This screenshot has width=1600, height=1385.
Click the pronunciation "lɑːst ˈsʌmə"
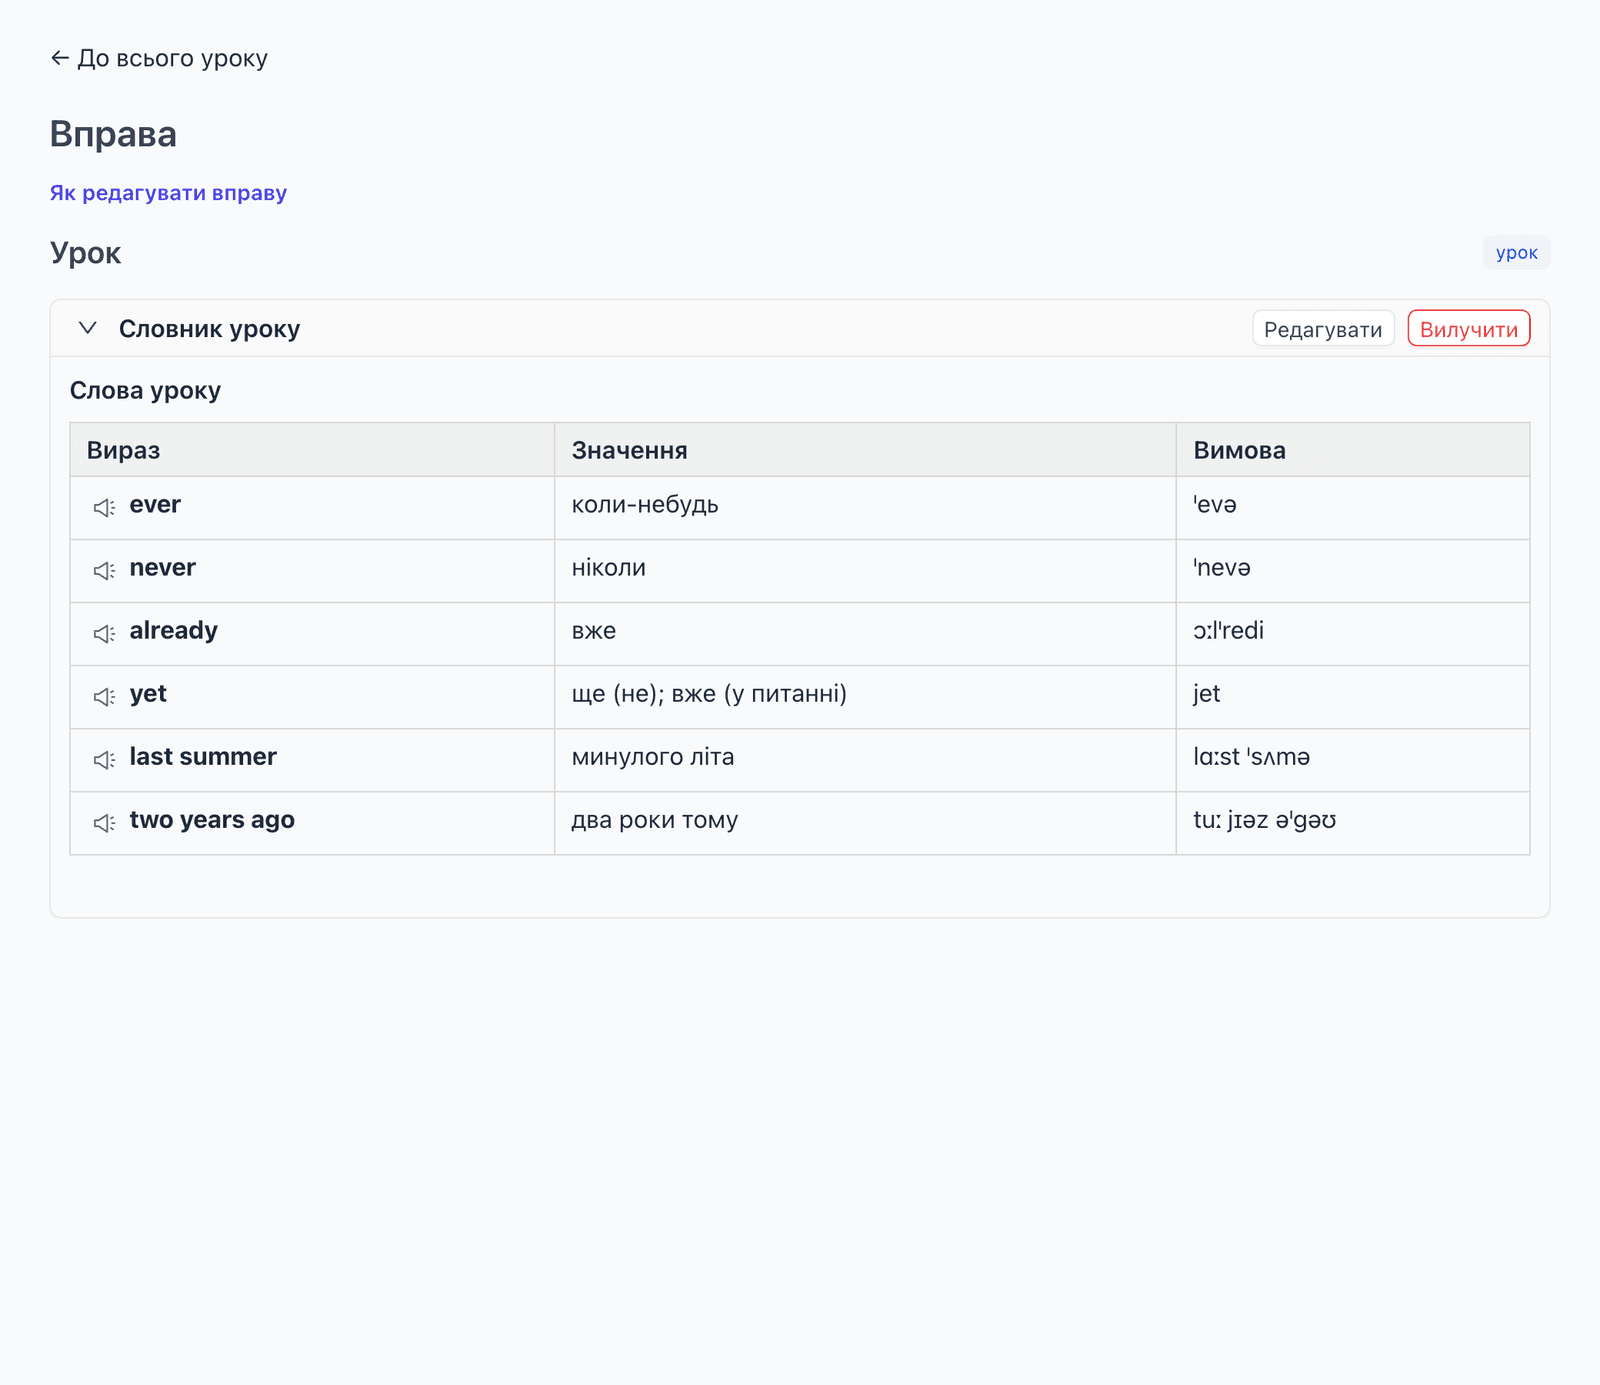tap(1251, 757)
